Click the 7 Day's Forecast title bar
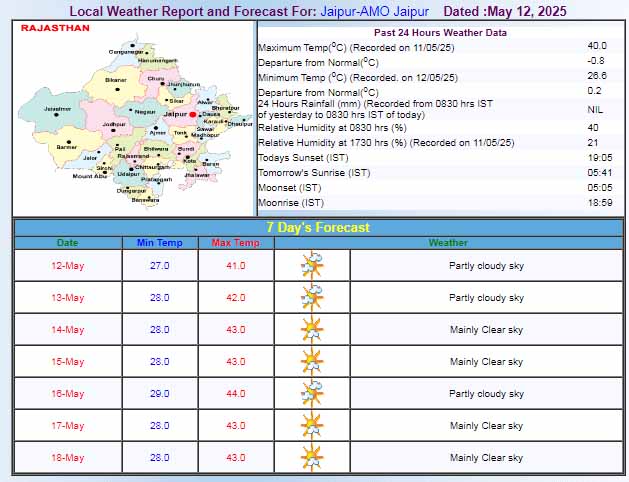The width and height of the screenshot is (629, 482). [x=318, y=228]
